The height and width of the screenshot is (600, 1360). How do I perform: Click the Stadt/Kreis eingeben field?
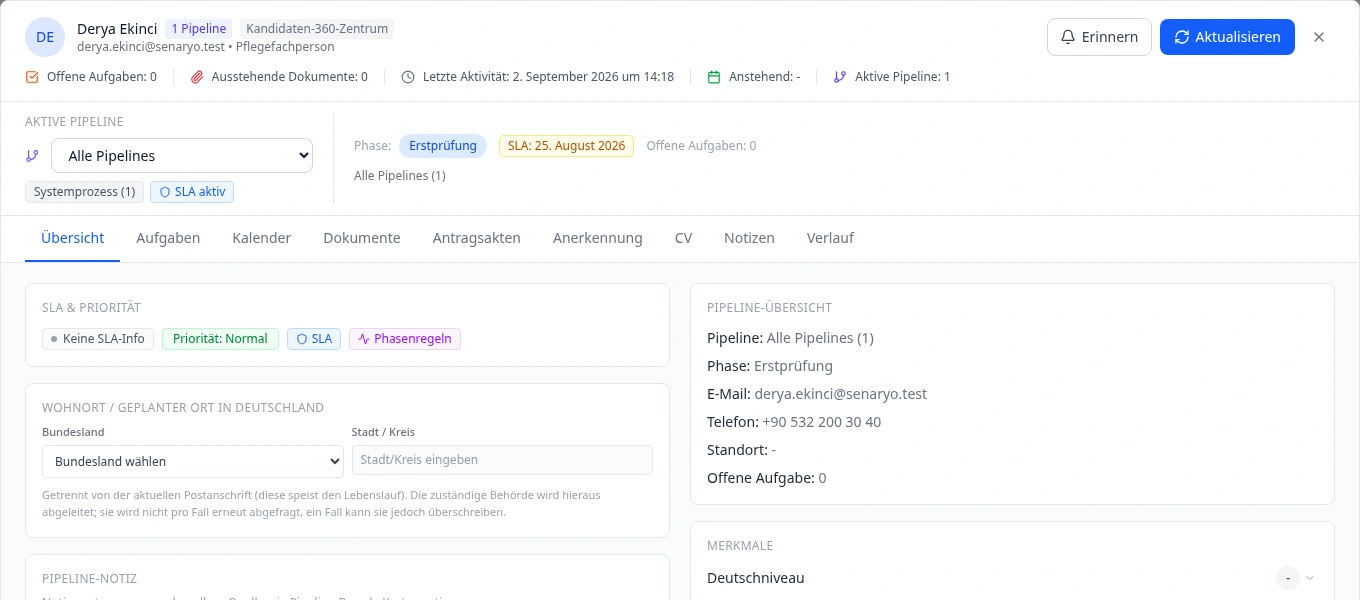pos(502,460)
